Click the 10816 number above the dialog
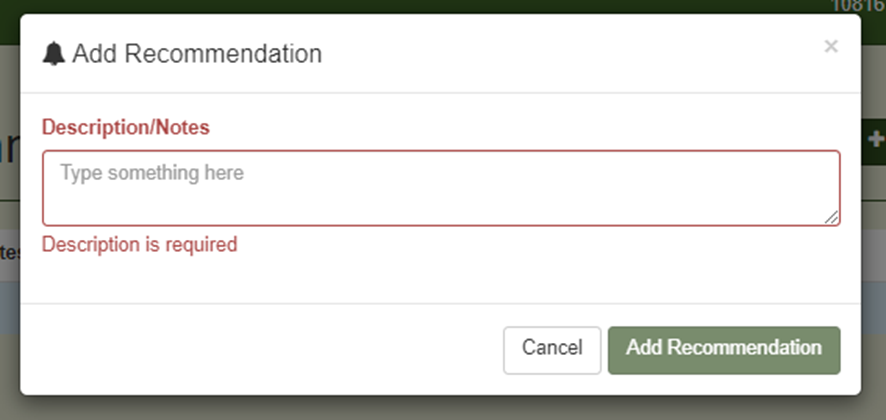 [858, 6]
